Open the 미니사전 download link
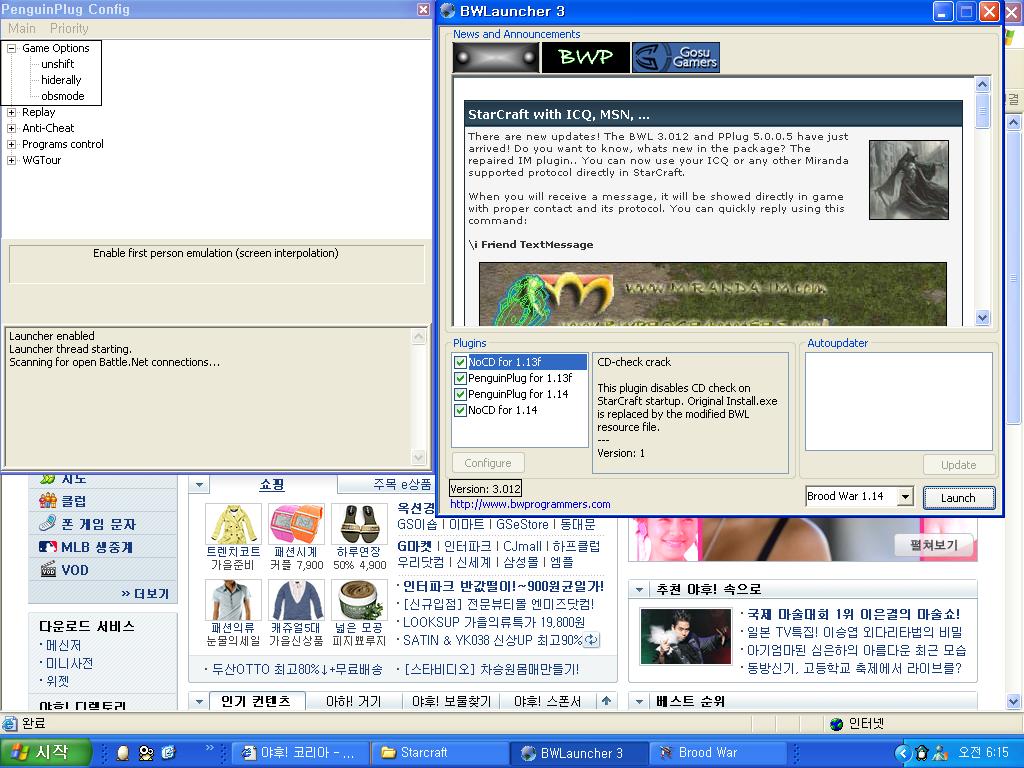 pos(69,664)
